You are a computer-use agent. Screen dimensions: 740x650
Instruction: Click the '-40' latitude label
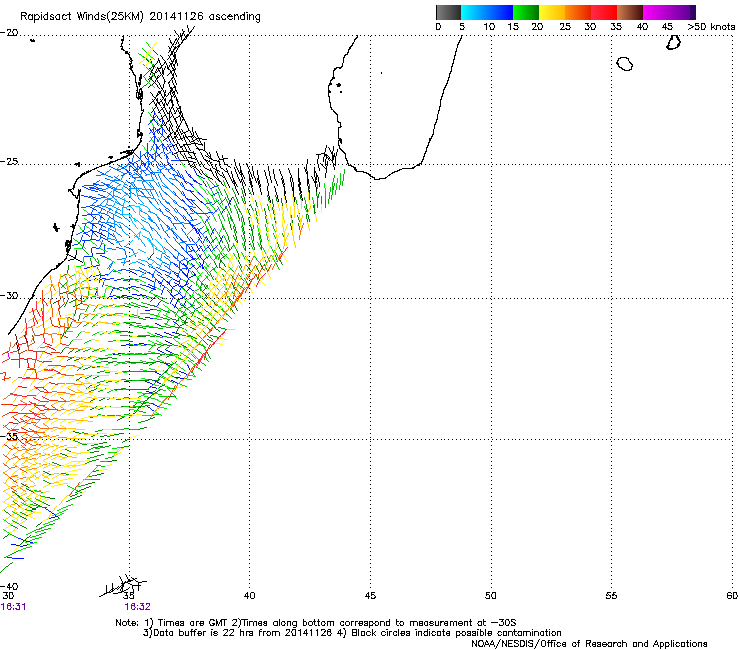9,586
